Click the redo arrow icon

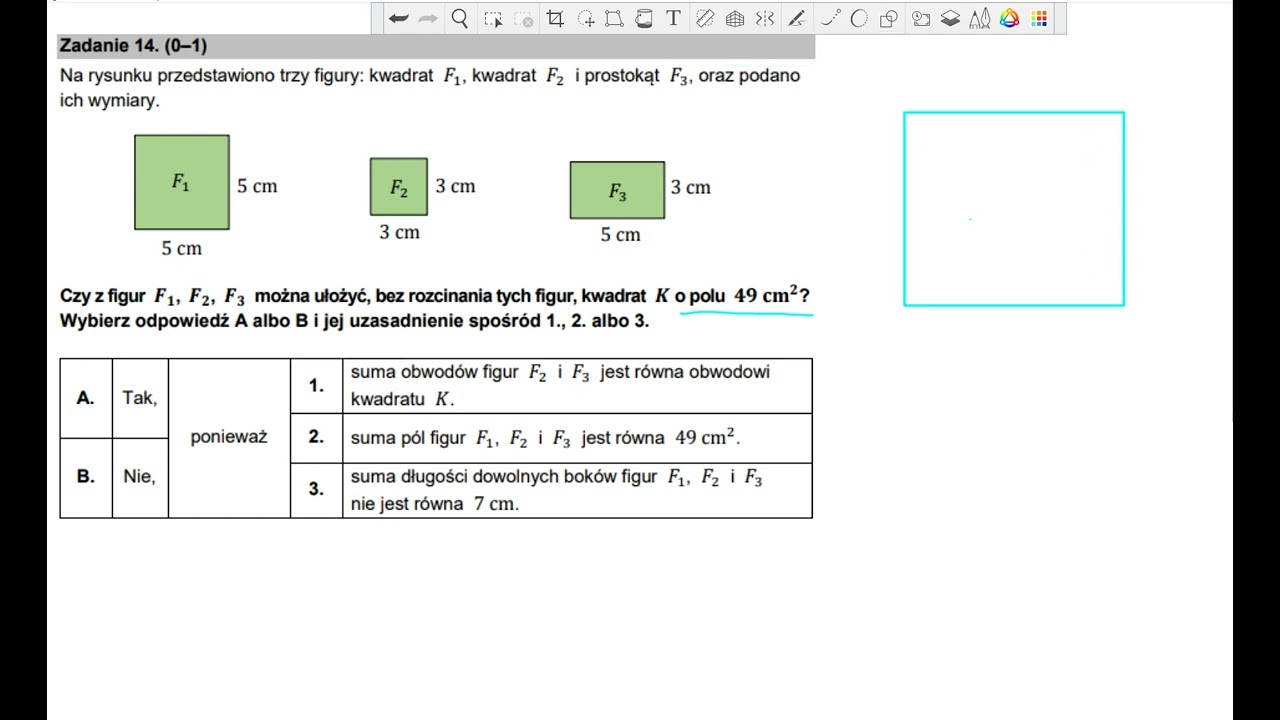(428, 18)
